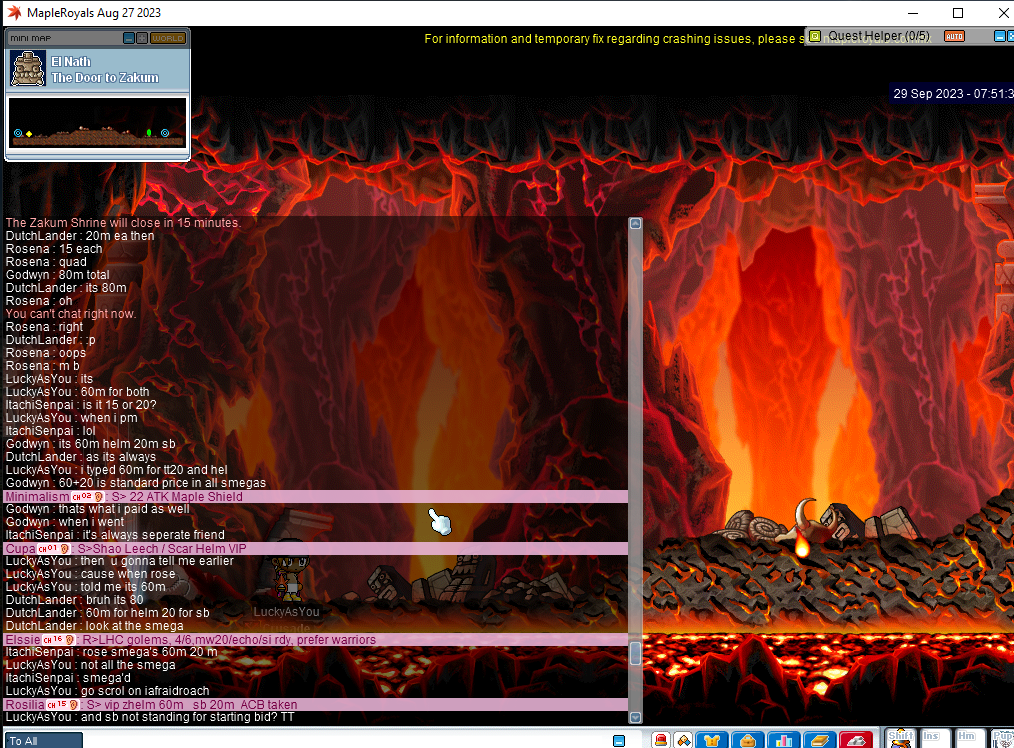Click the yellow Quest Helper icon
1014x748 pixels.
(815, 36)
